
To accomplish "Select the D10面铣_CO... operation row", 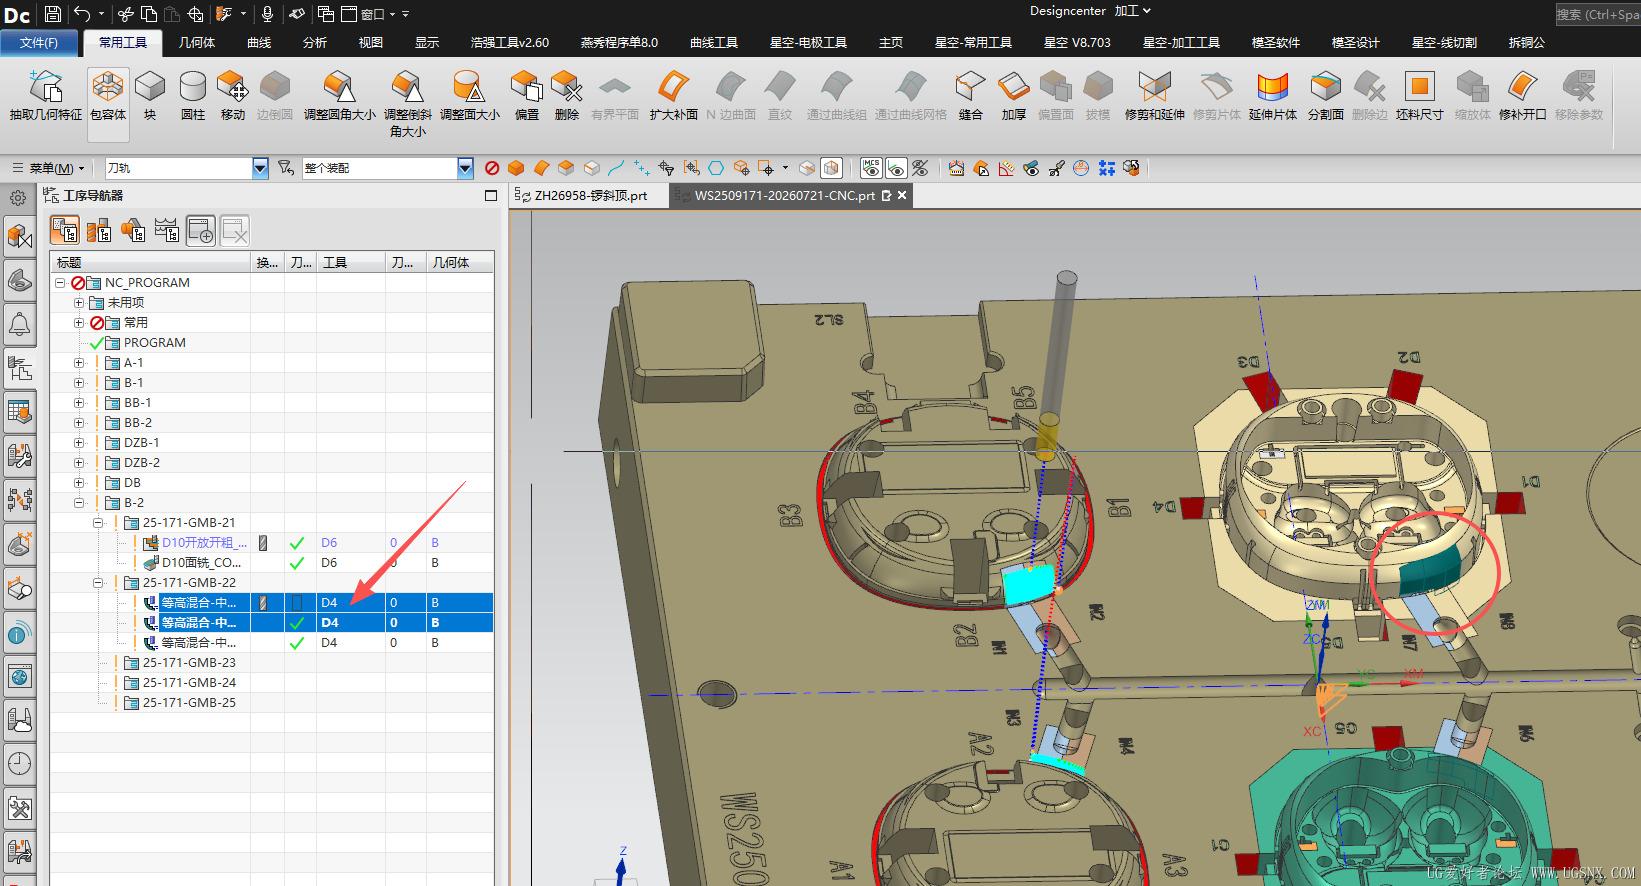I will [x=202, y=563].
